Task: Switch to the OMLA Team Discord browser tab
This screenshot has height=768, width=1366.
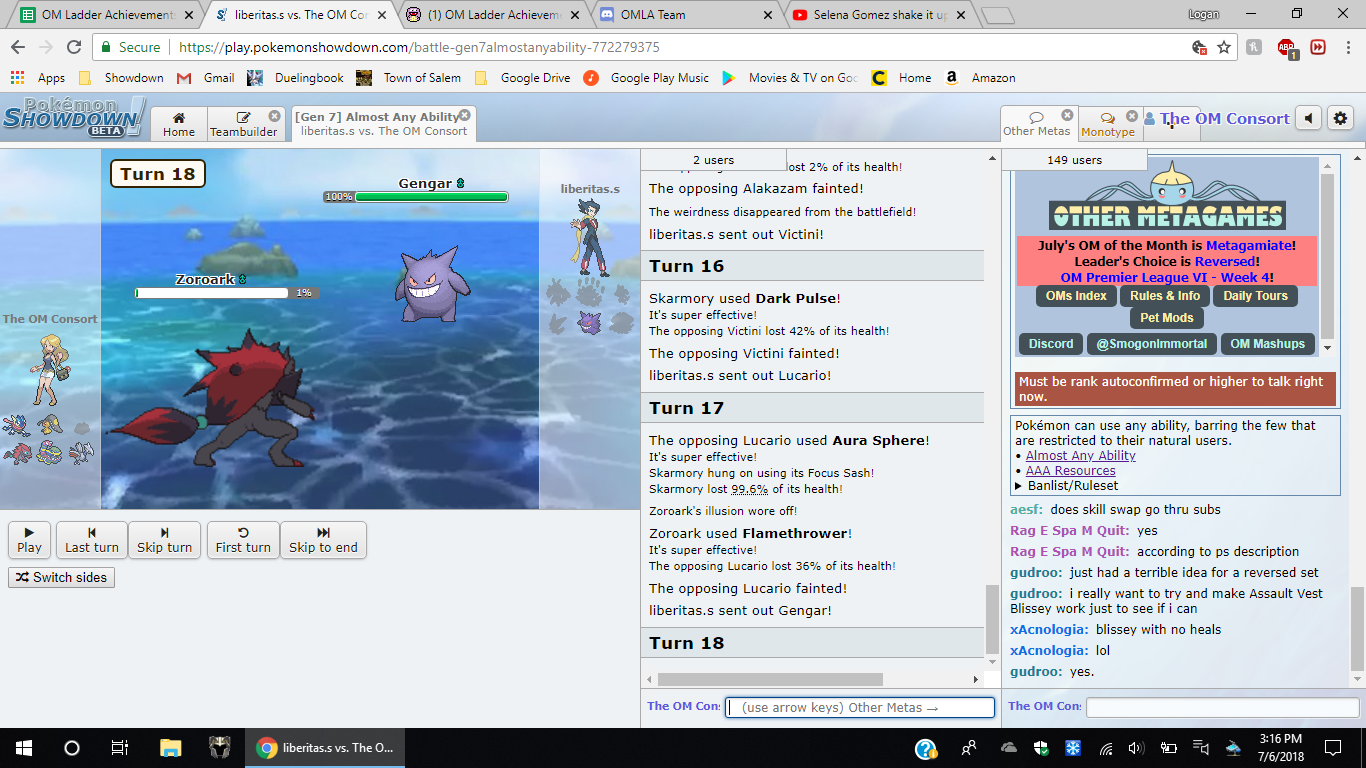Action: click(685, 15)
